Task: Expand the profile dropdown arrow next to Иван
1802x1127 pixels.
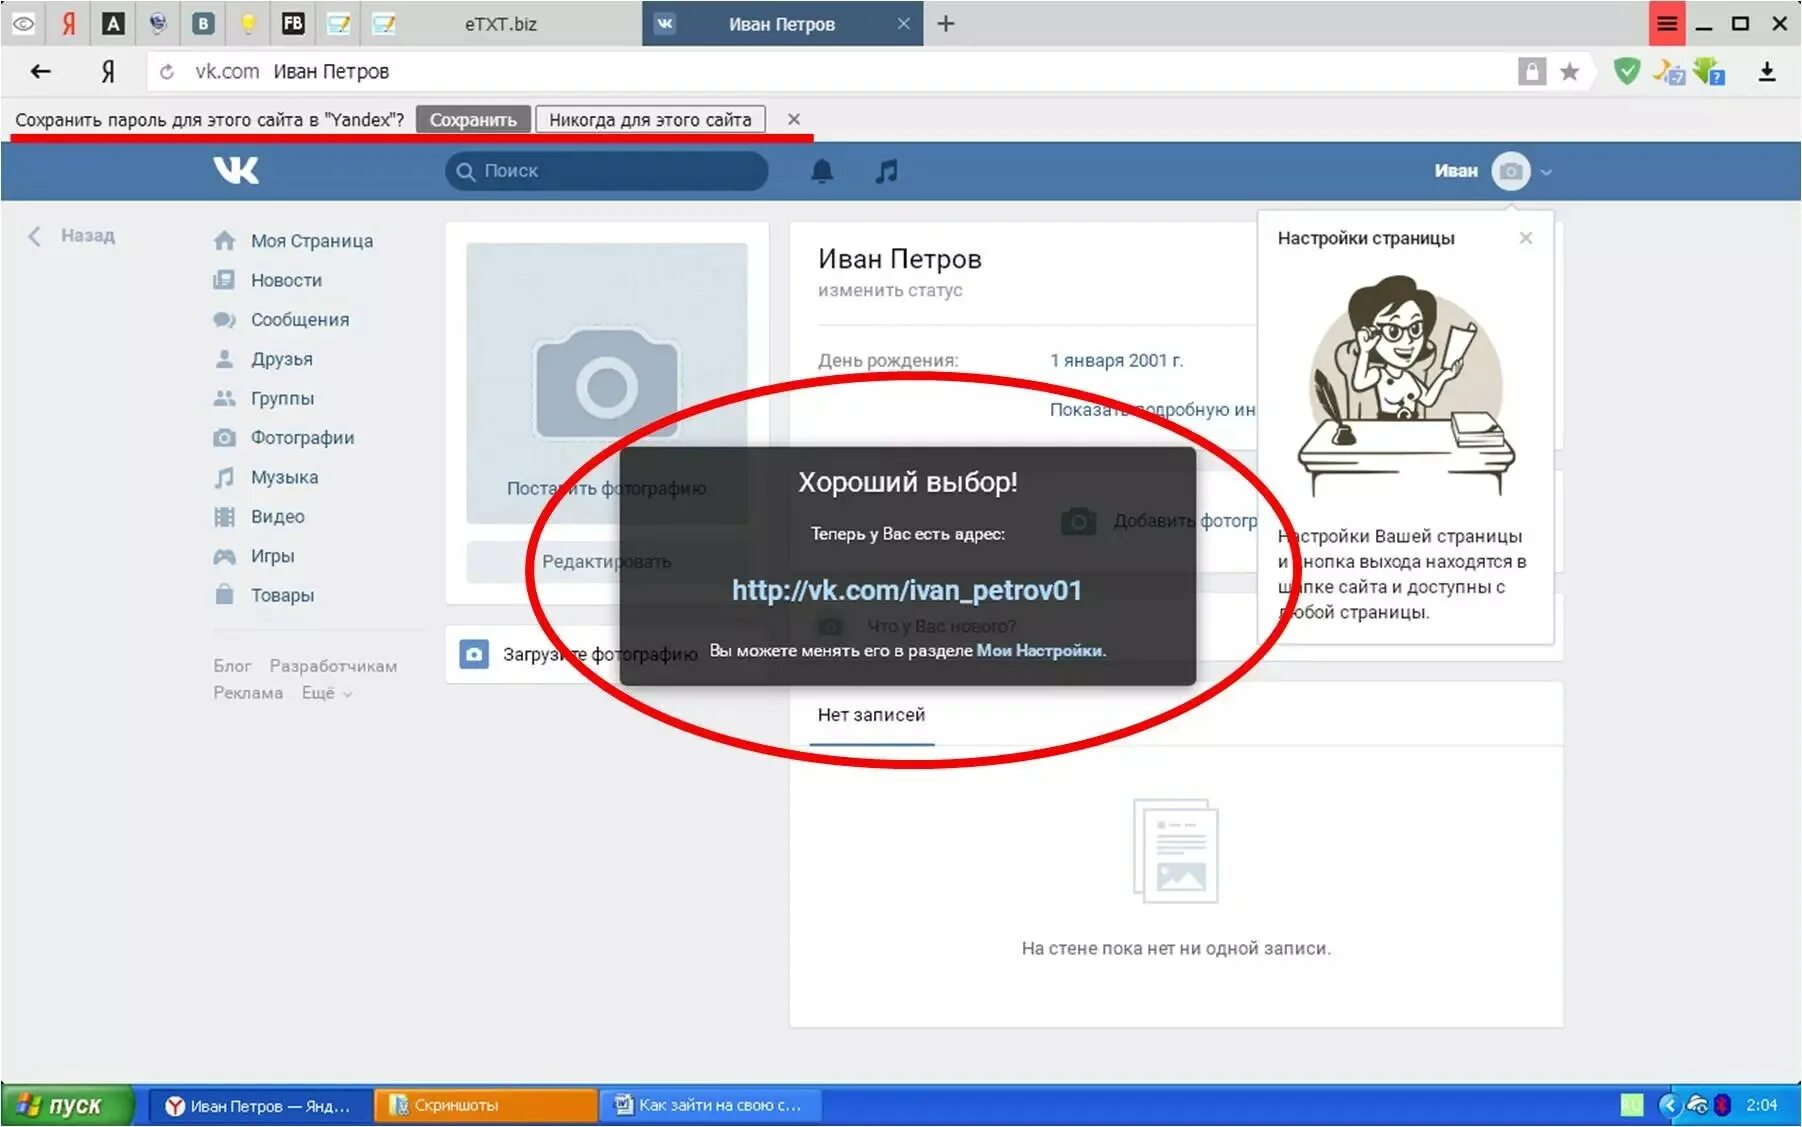Action: pos(1546,172)
